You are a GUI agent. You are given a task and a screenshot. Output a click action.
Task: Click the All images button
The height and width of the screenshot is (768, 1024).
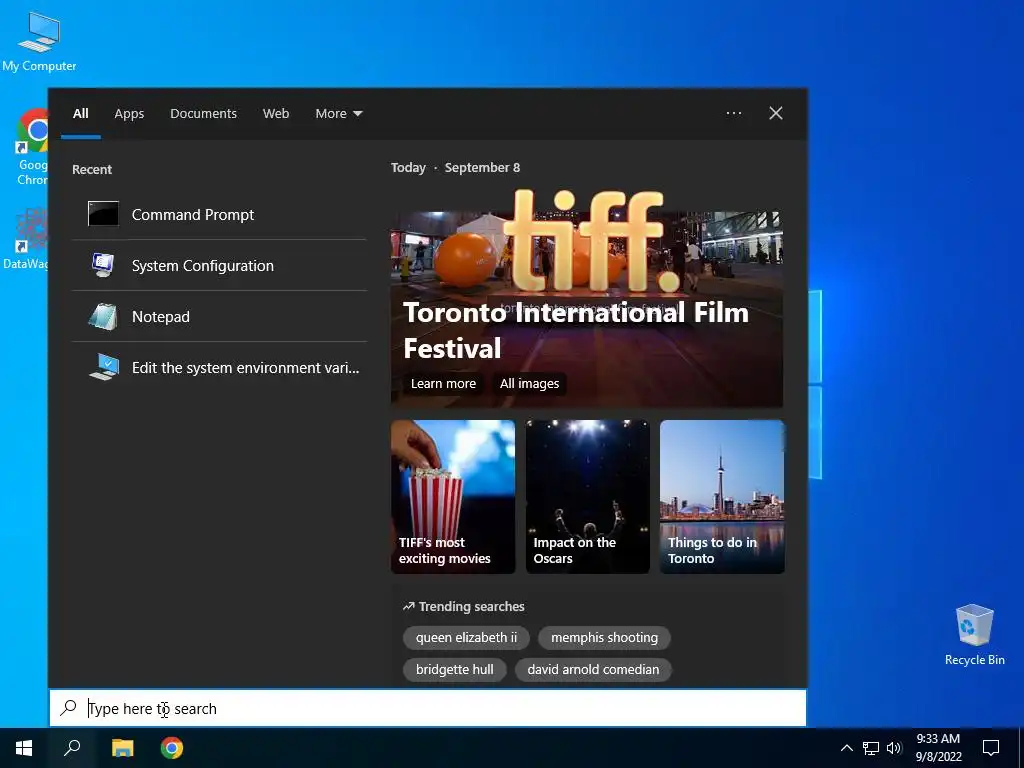(x=530, y=383)
